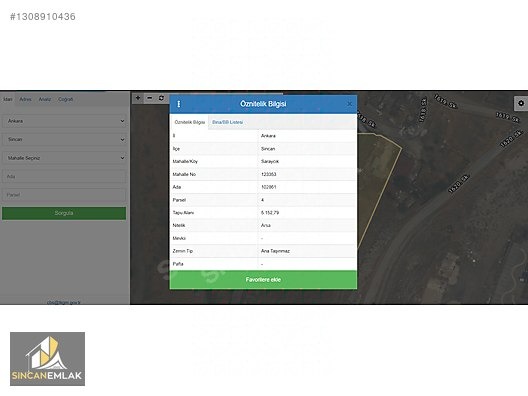Select the Zemin Tip value Ana Taşınmaz
The height and width of the screenshot is (396, 528).
275,251
